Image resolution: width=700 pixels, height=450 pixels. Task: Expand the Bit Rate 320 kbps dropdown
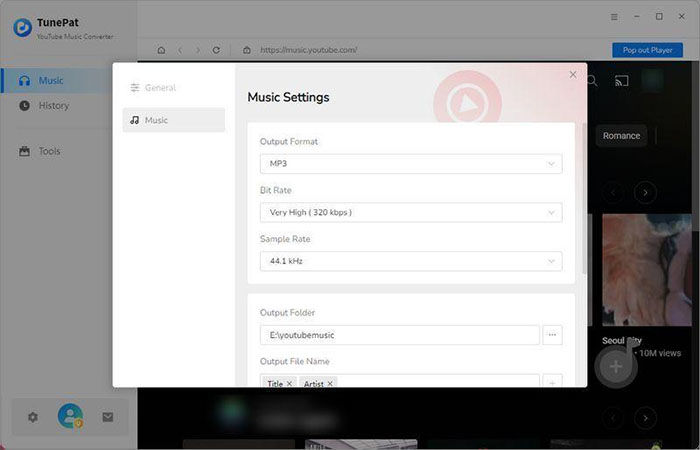(411, 212)
